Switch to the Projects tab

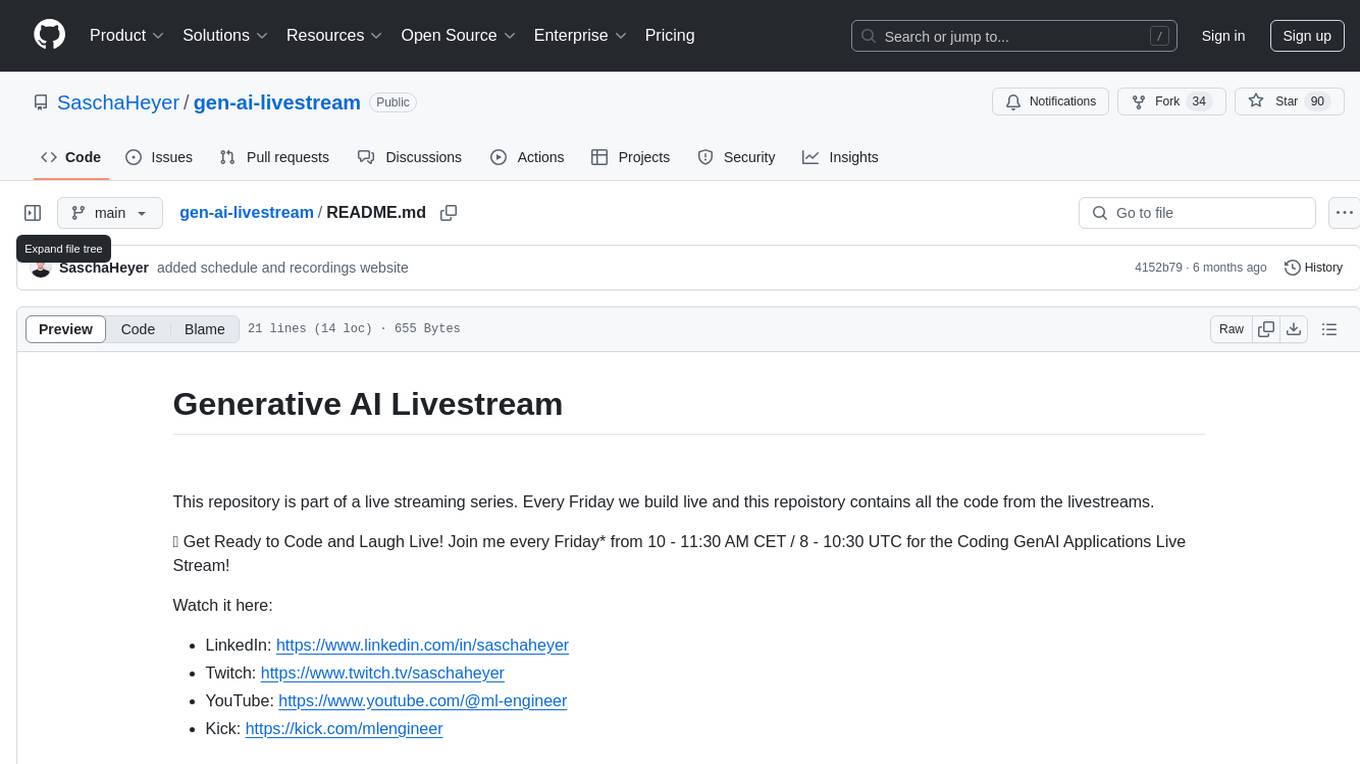630,157
